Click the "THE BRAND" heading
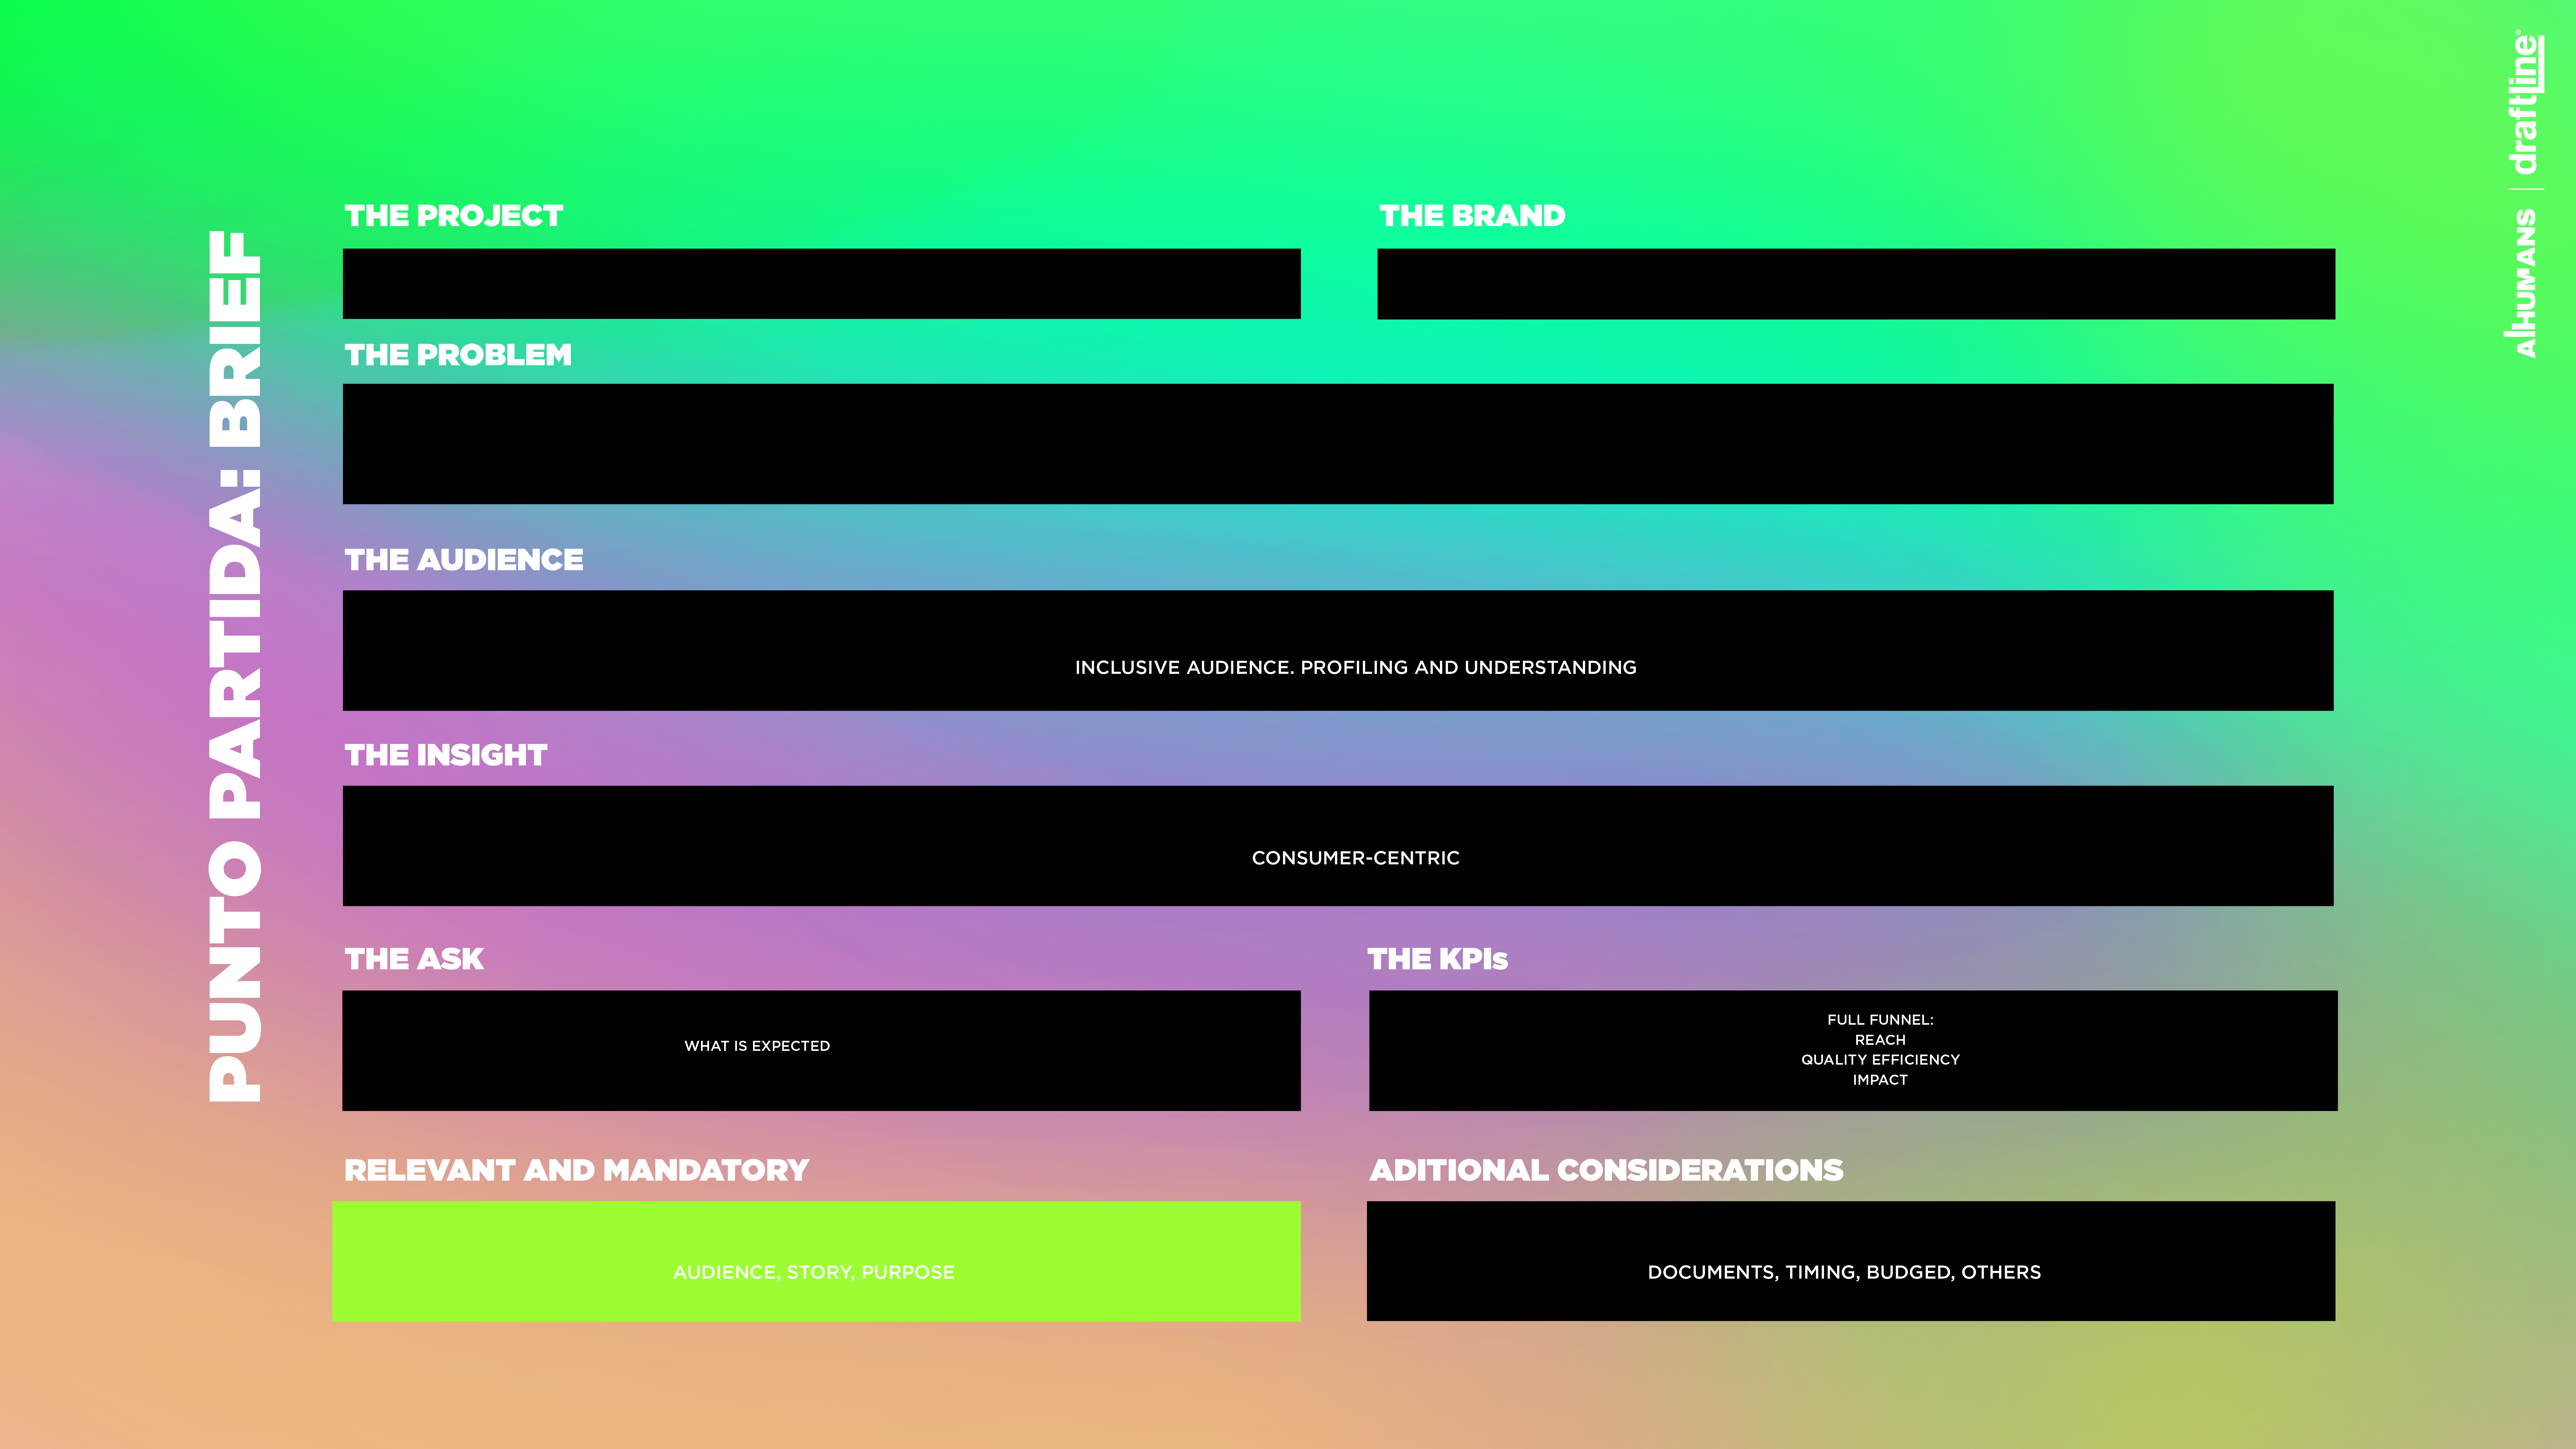Screen dimensions: 2576x1449 (1472, 216)
